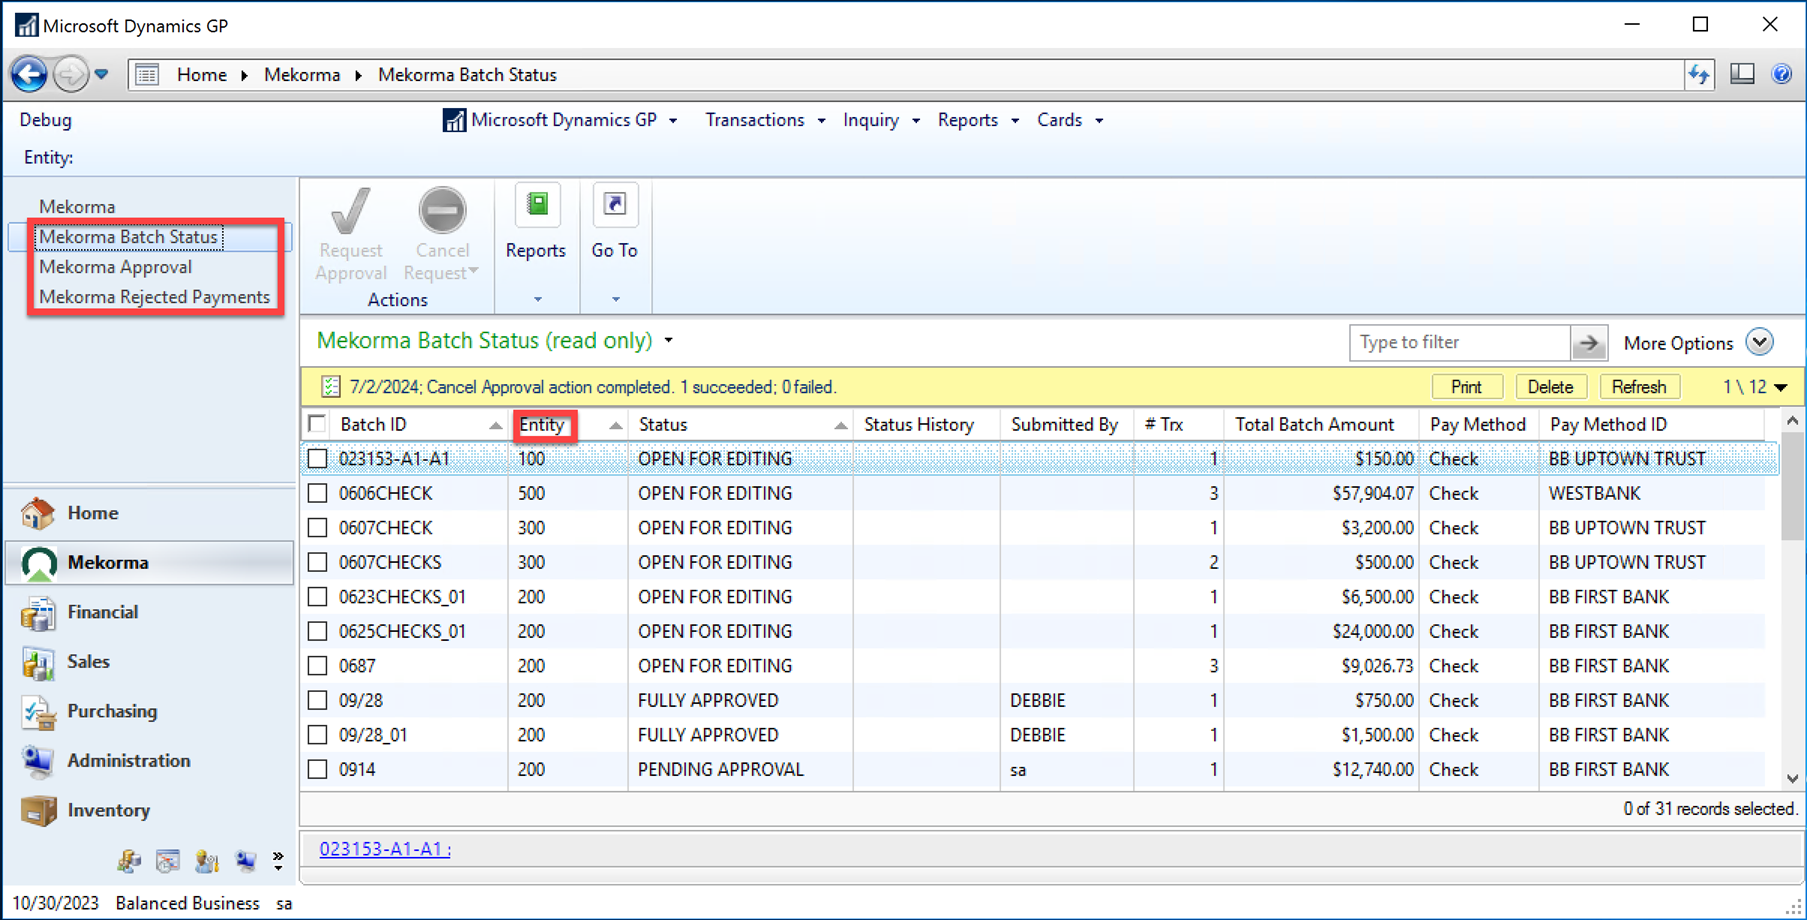Open the Purchasing navigation pane button

point(149,711)
